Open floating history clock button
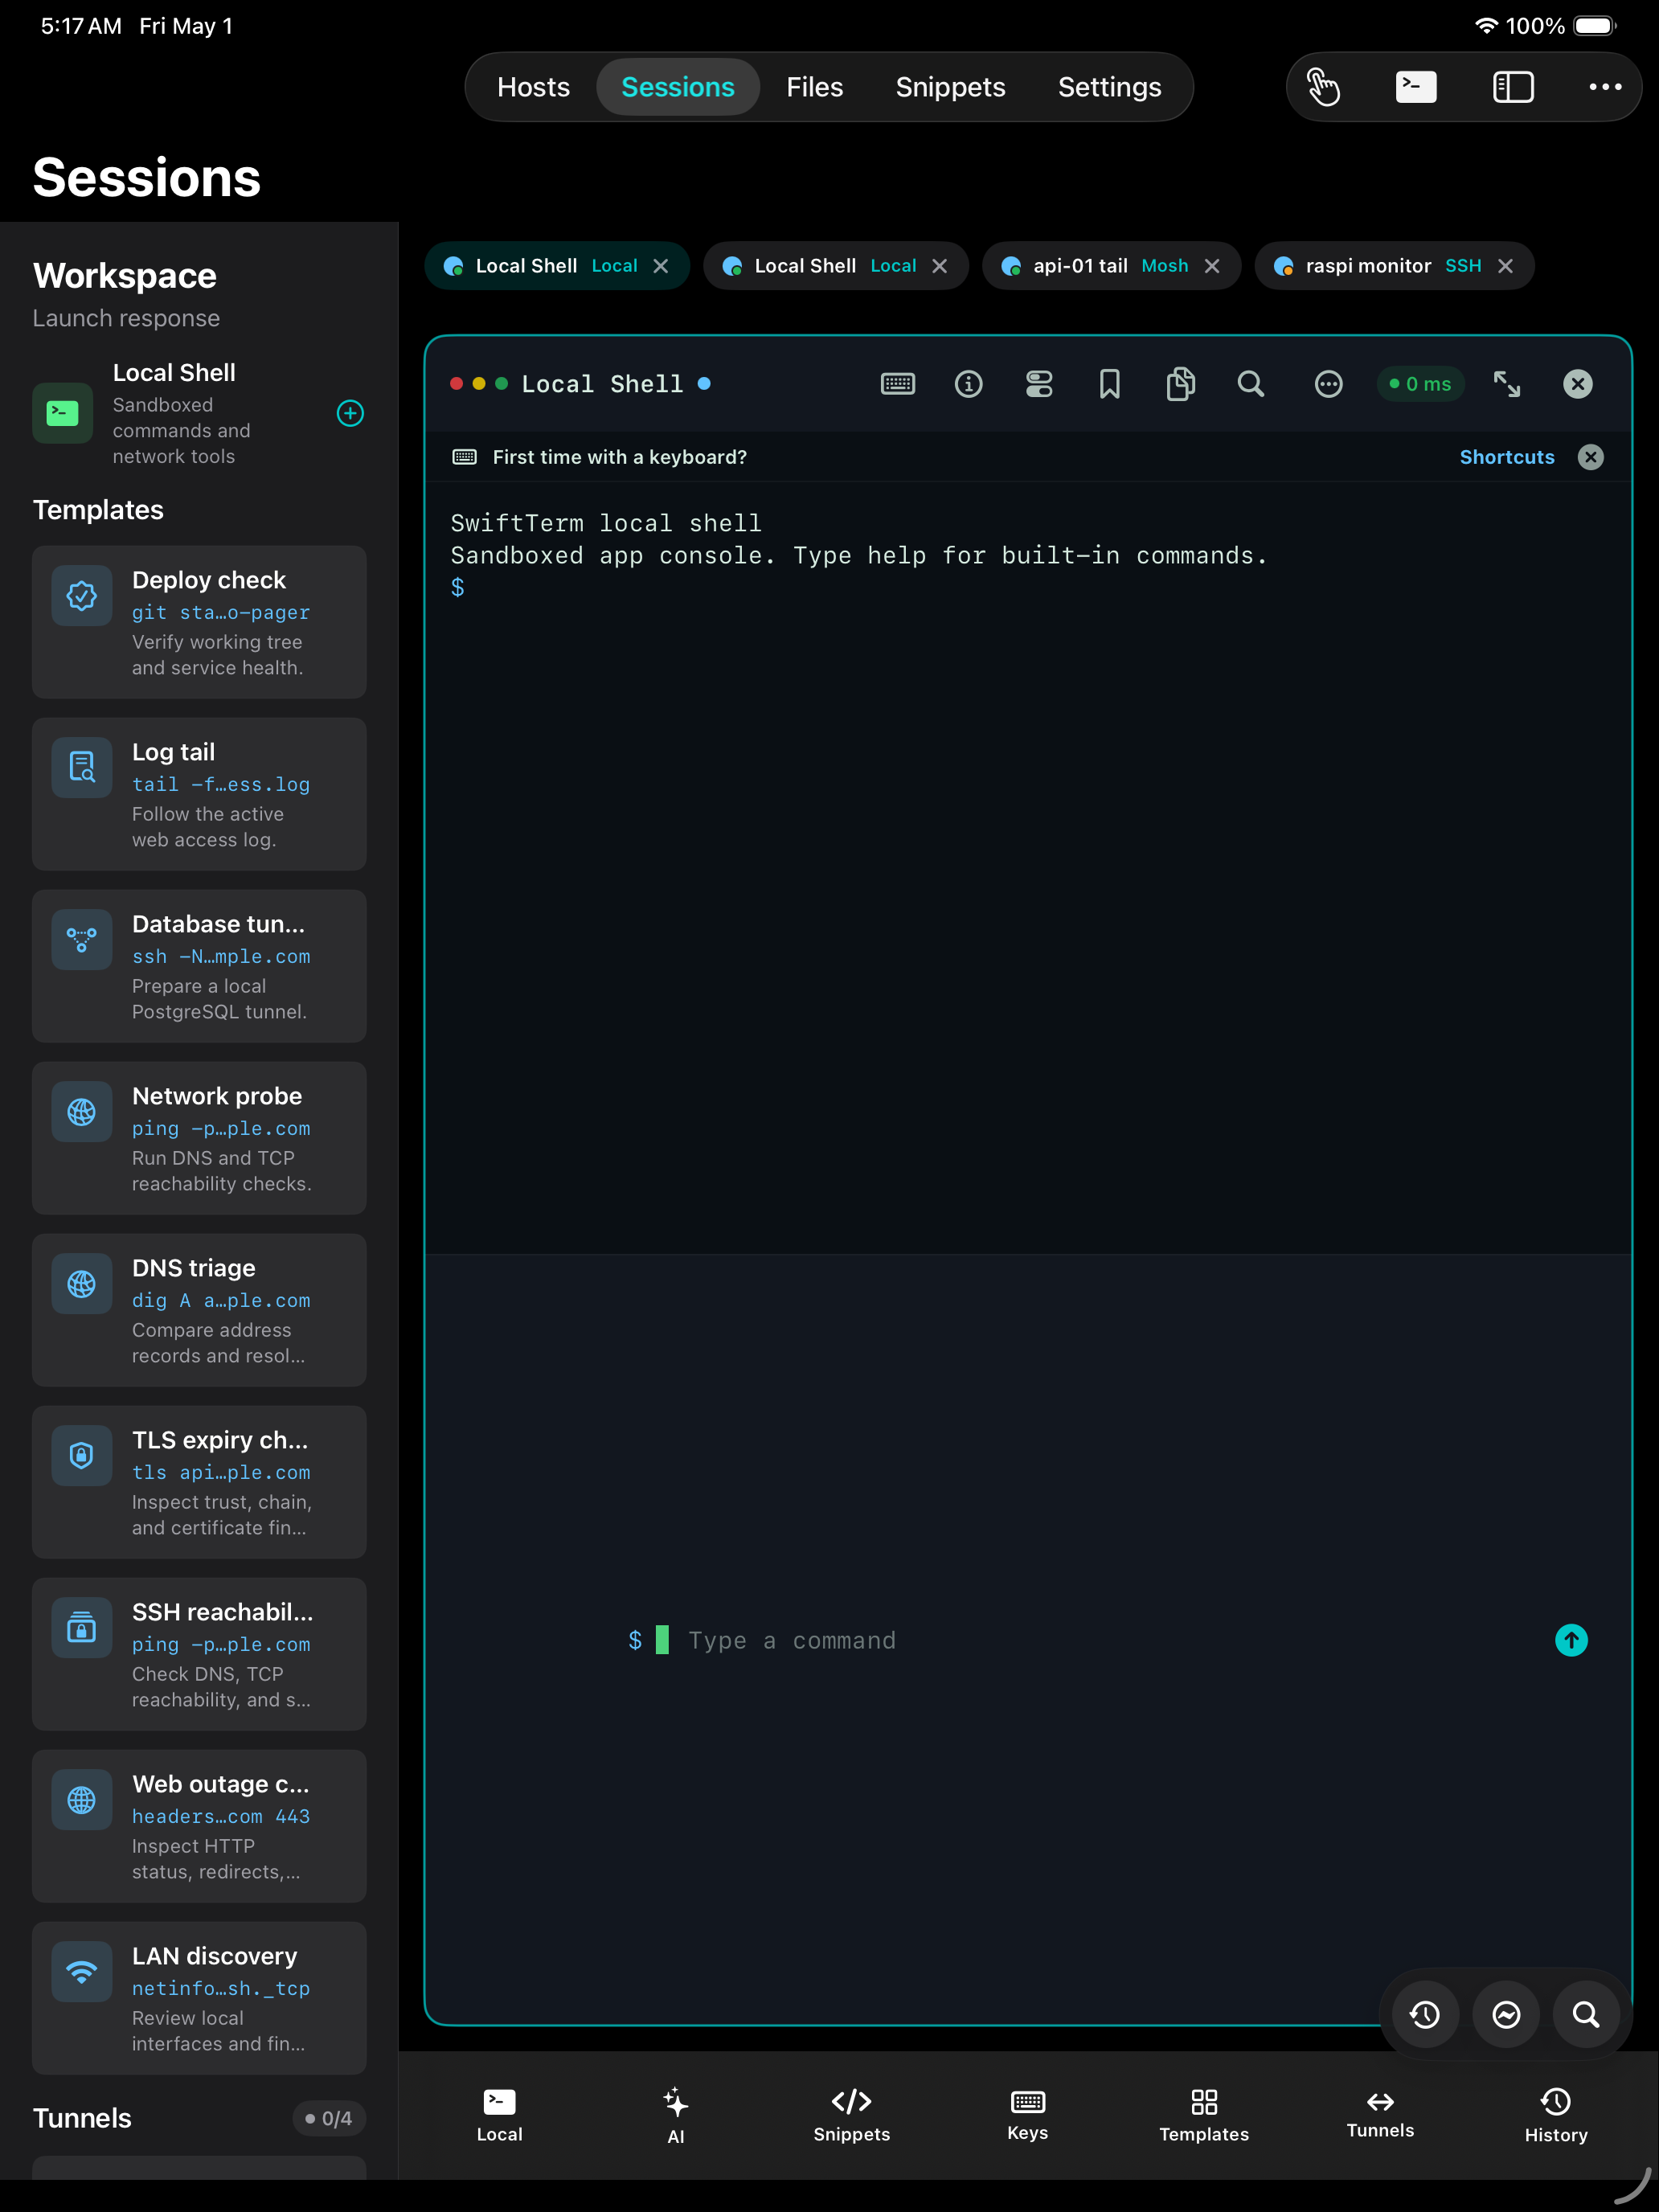 click(1425, 2014)
